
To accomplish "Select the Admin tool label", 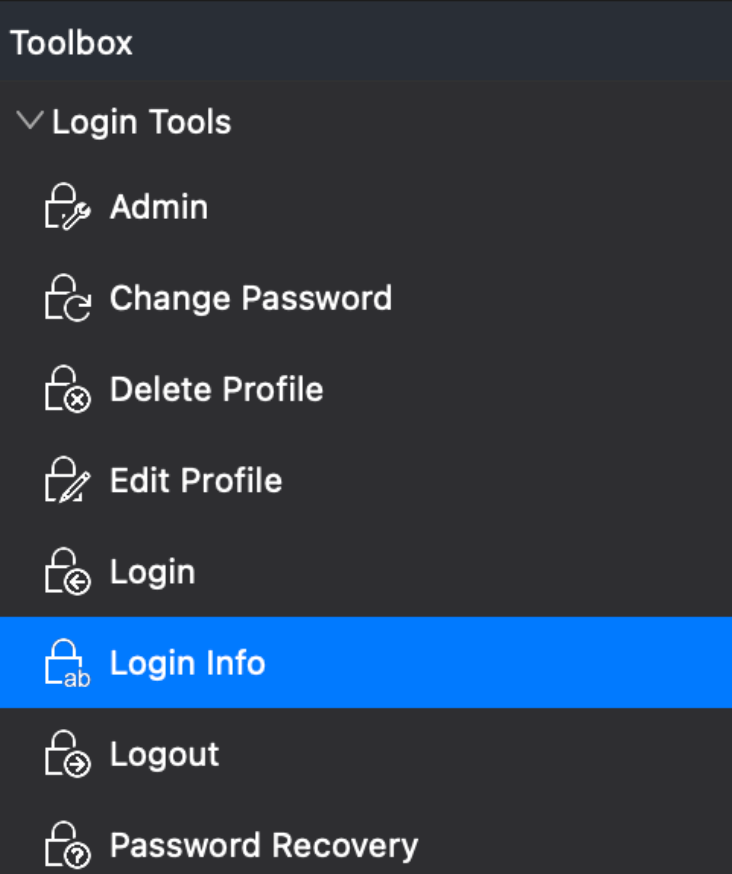I will click(159, 207).
